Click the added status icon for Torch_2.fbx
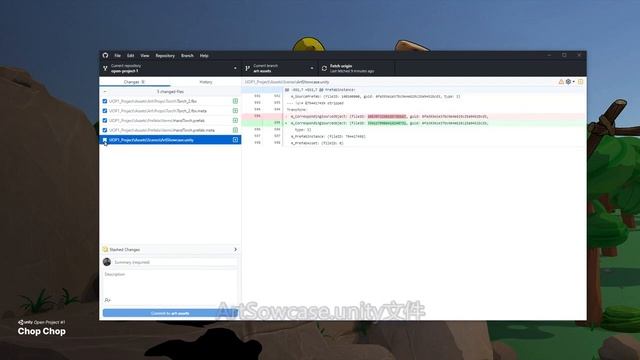The image size is (640, 360). [x=236, y=101]
